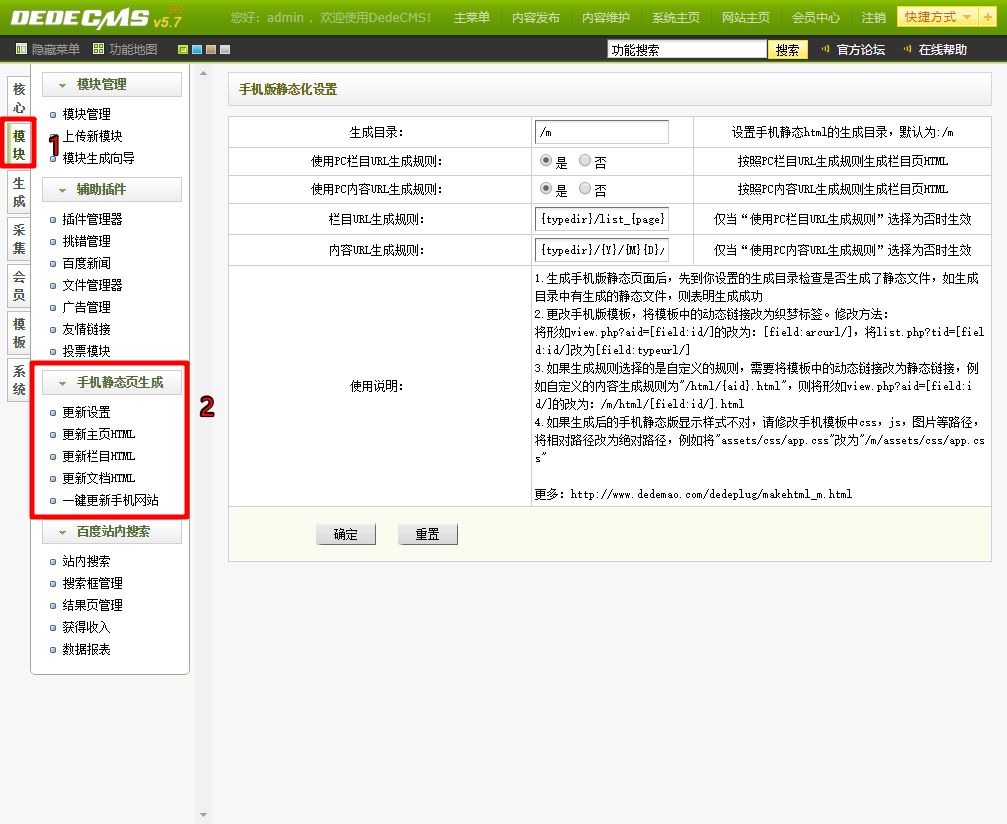Click the 生成目录 input field

click(601, 132)
